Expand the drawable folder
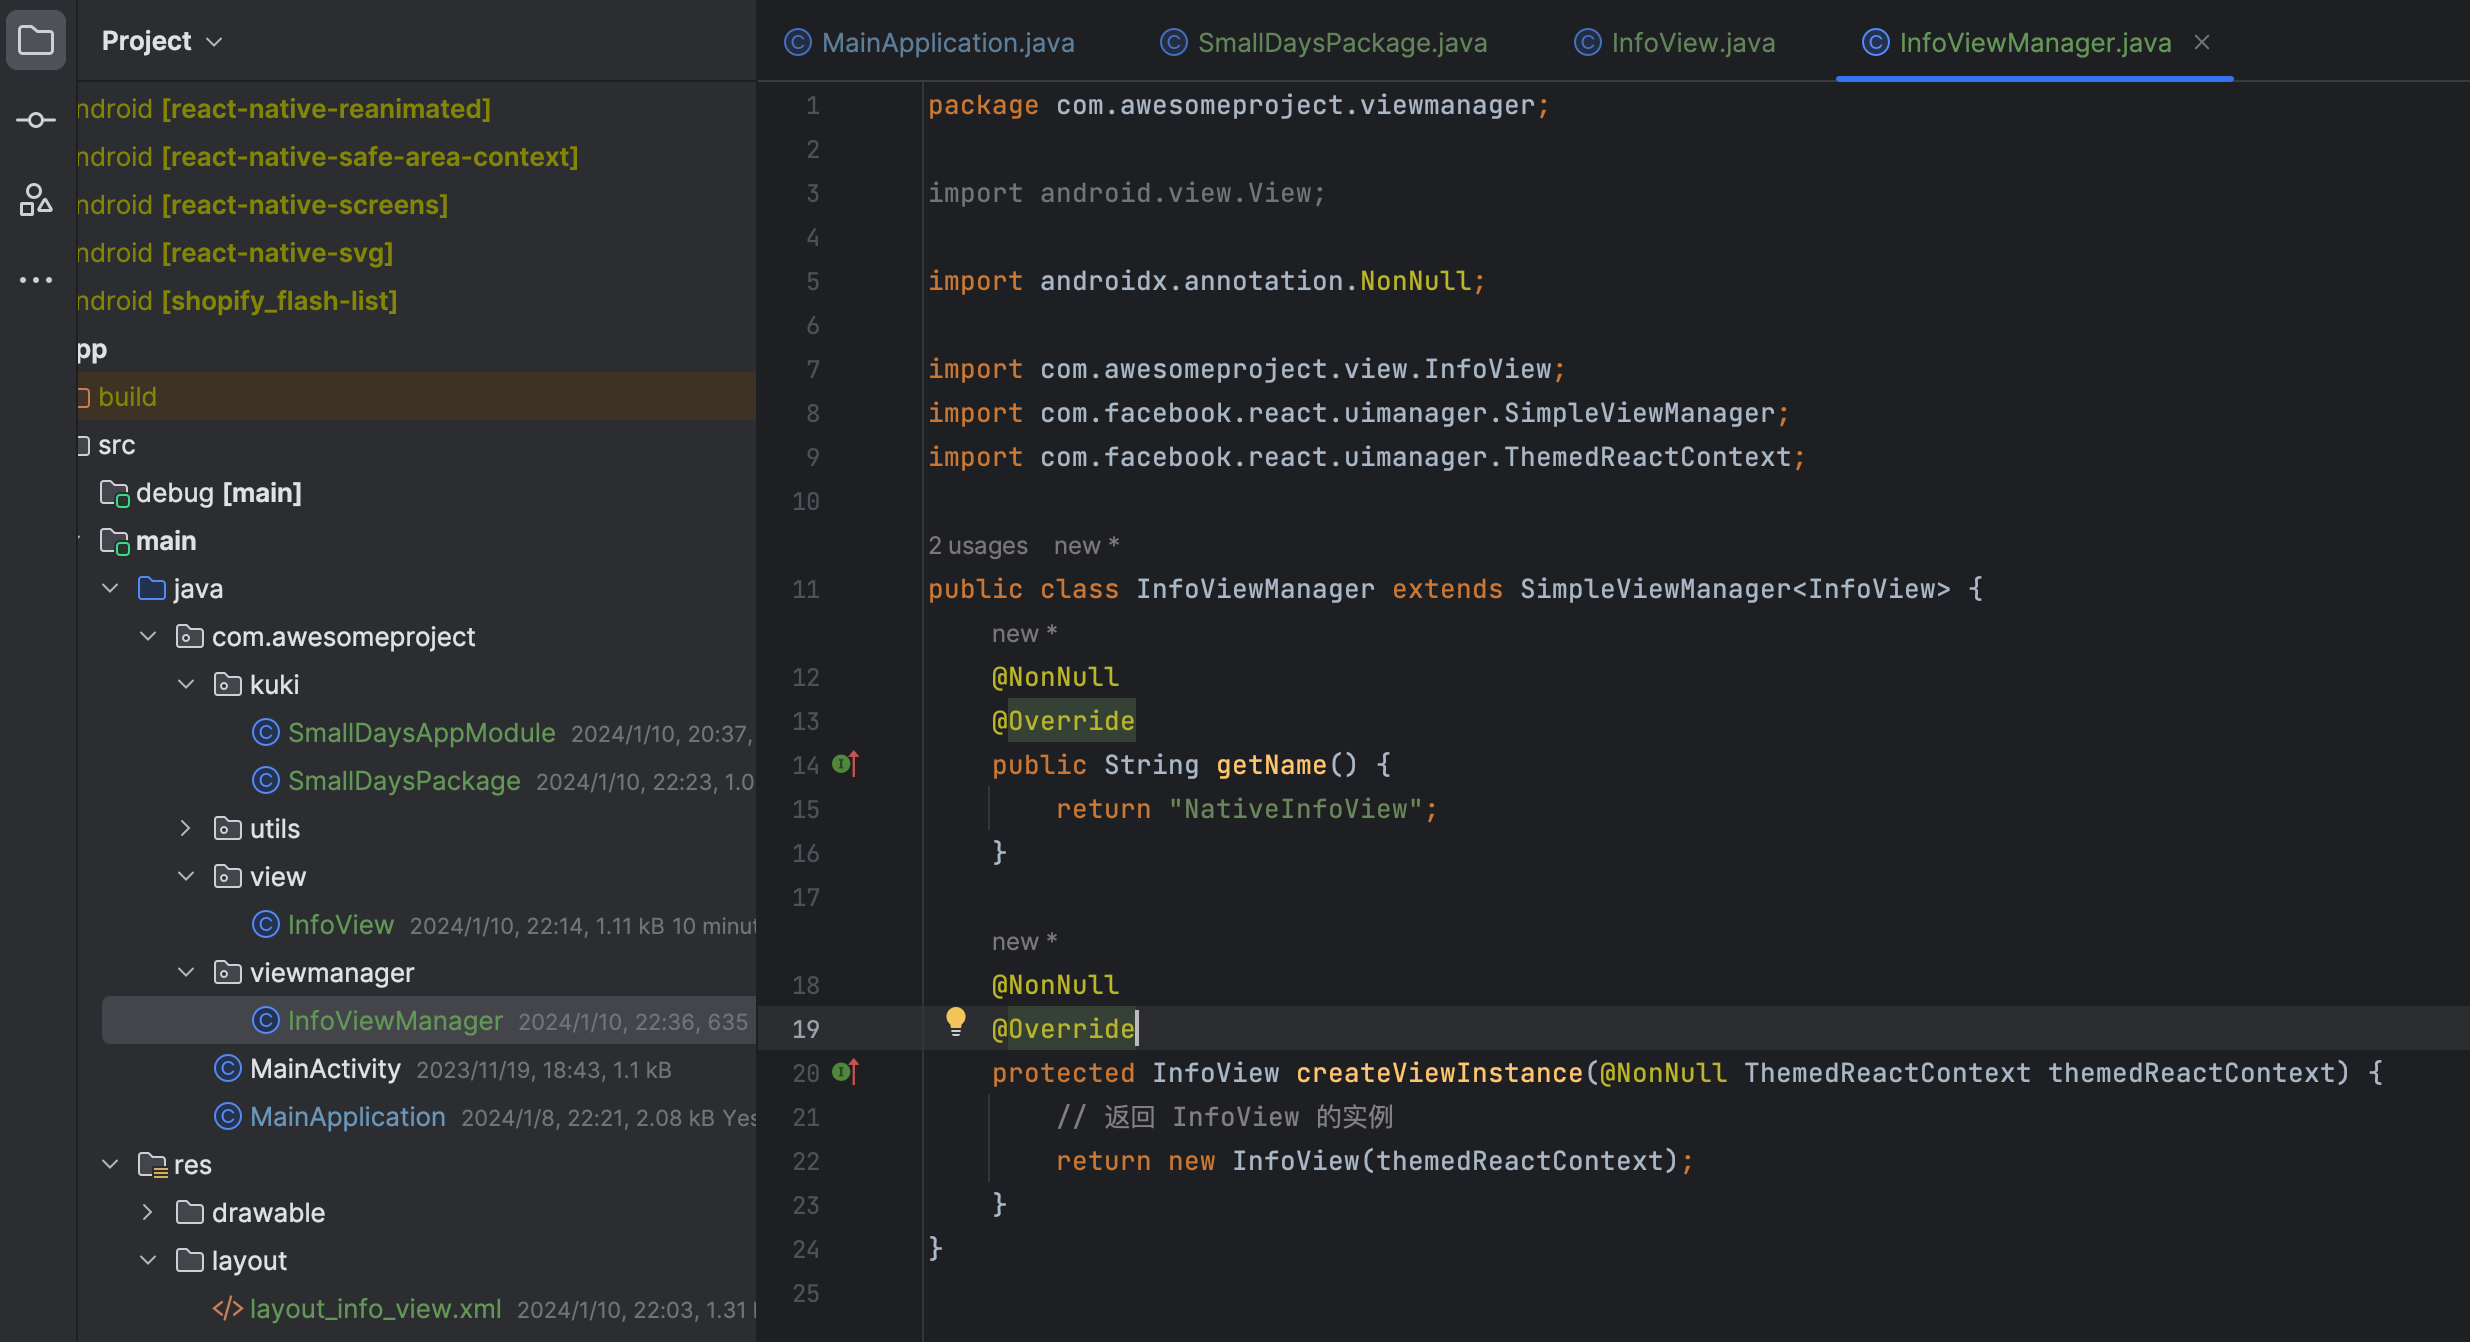The height and width of the screenshot is (1342, 2470). point(149,1213)
